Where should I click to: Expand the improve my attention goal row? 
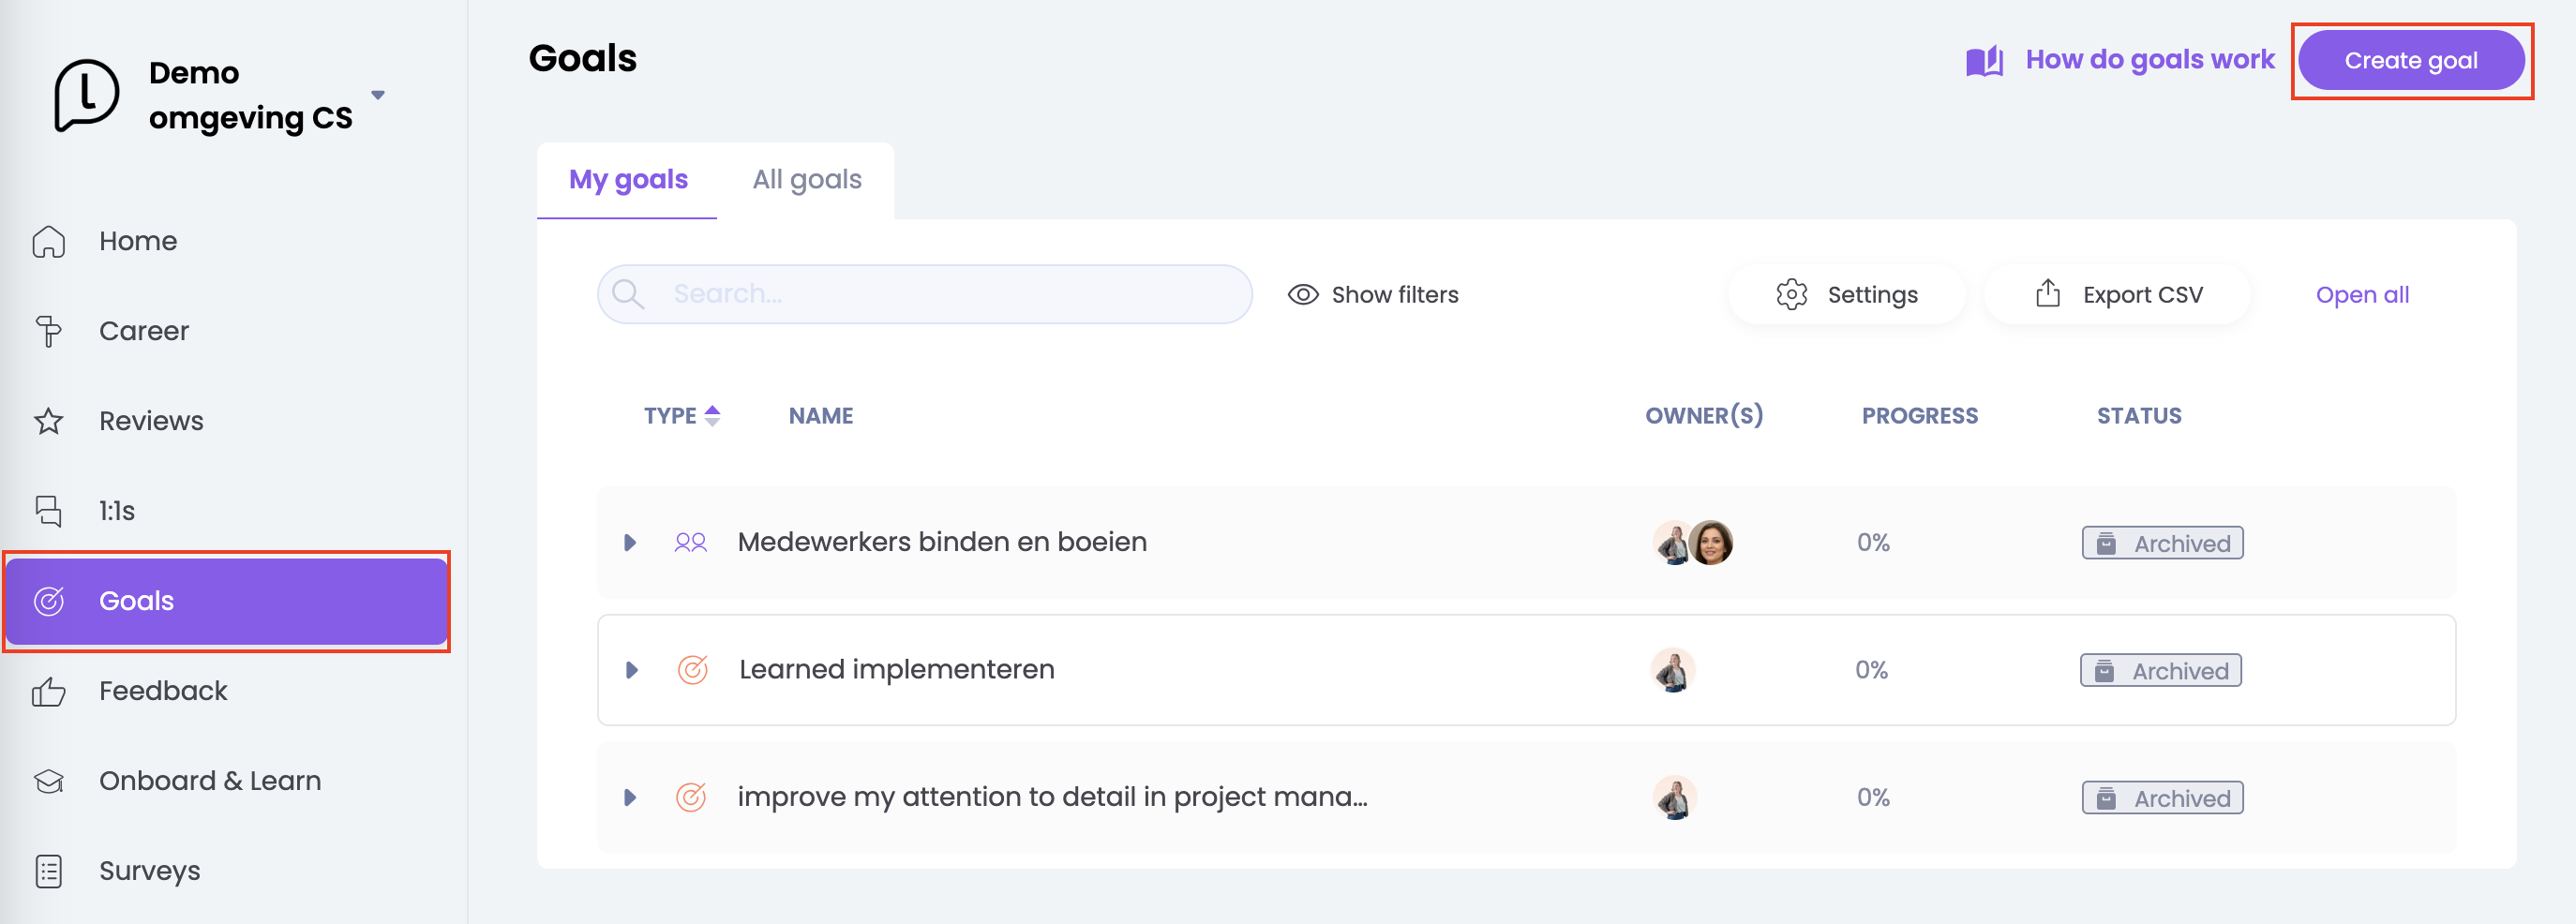pos(630,798)
